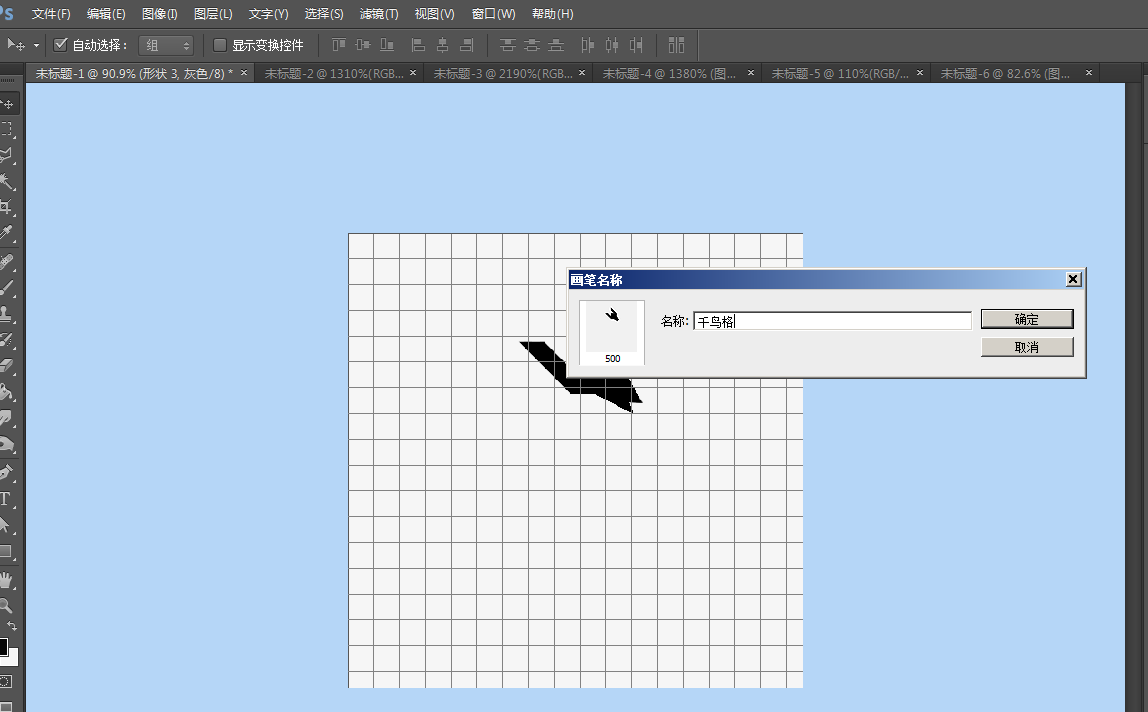Click align horizontal centers icon
1148x712 pixels.
pyautogui.click(x=442, y=45)
